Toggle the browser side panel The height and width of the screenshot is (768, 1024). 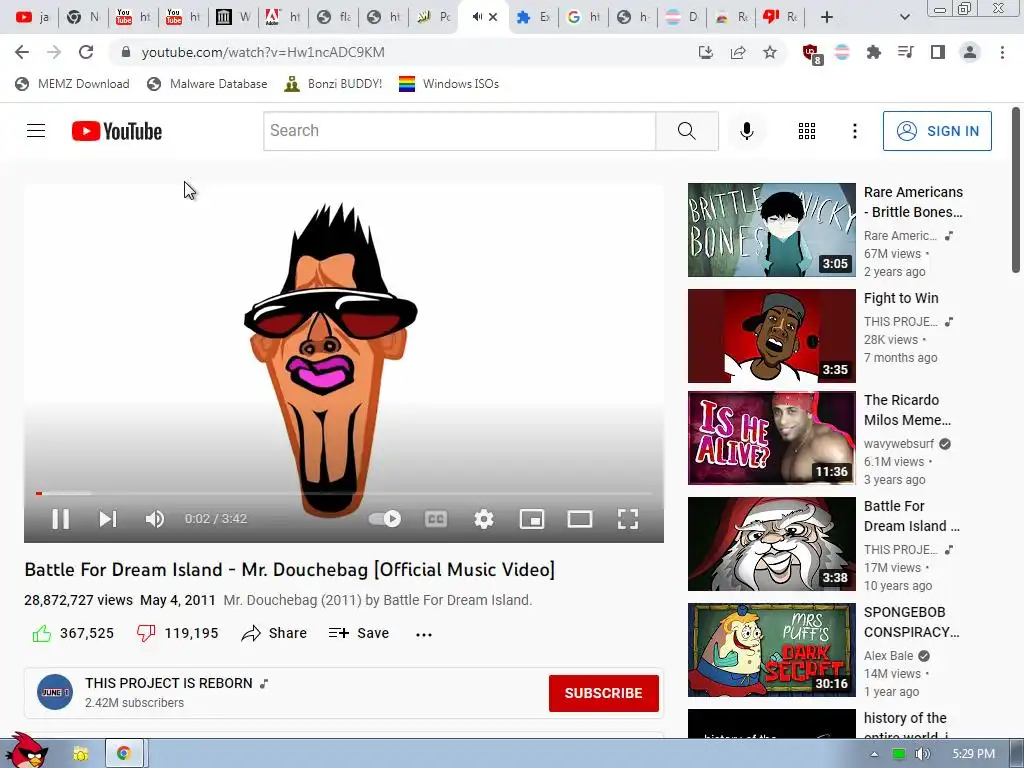click(x=938, y=52)
